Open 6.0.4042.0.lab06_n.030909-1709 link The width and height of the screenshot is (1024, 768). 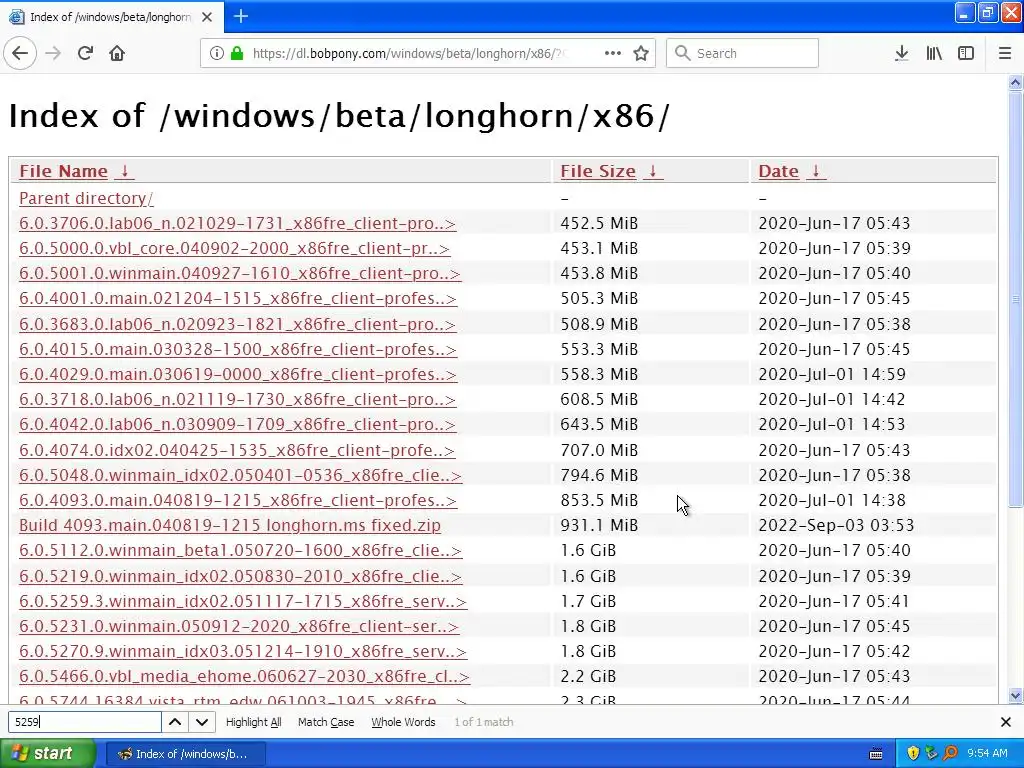pyautogui.click(x=237, y=424)
